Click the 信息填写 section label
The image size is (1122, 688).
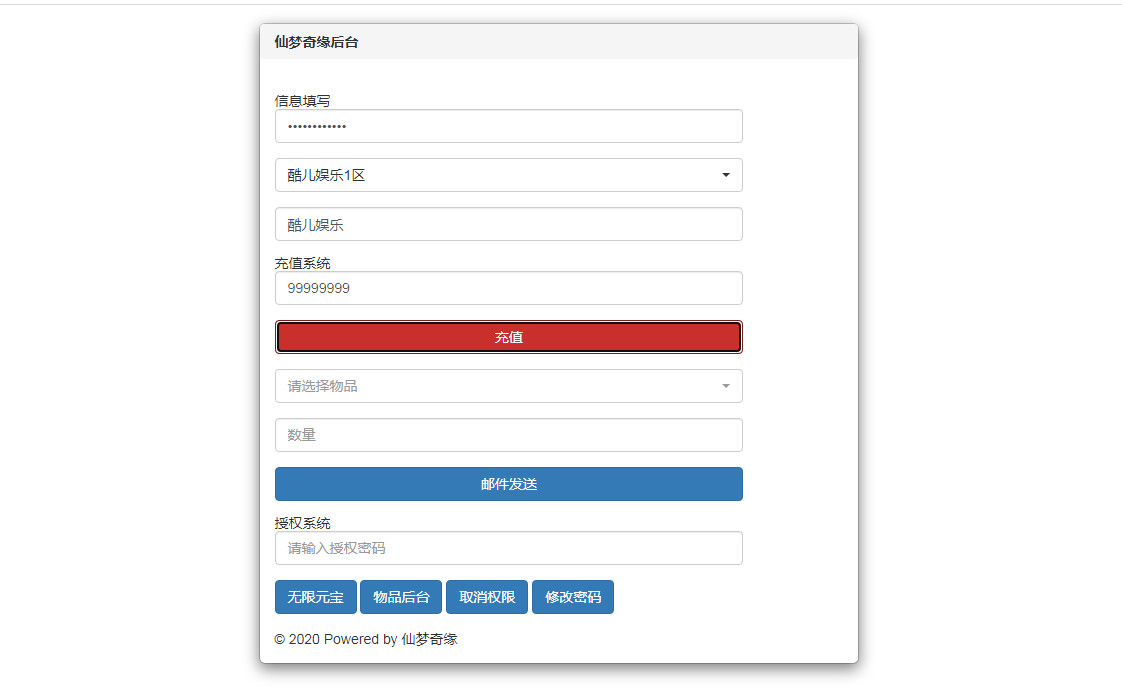[302, 101]
